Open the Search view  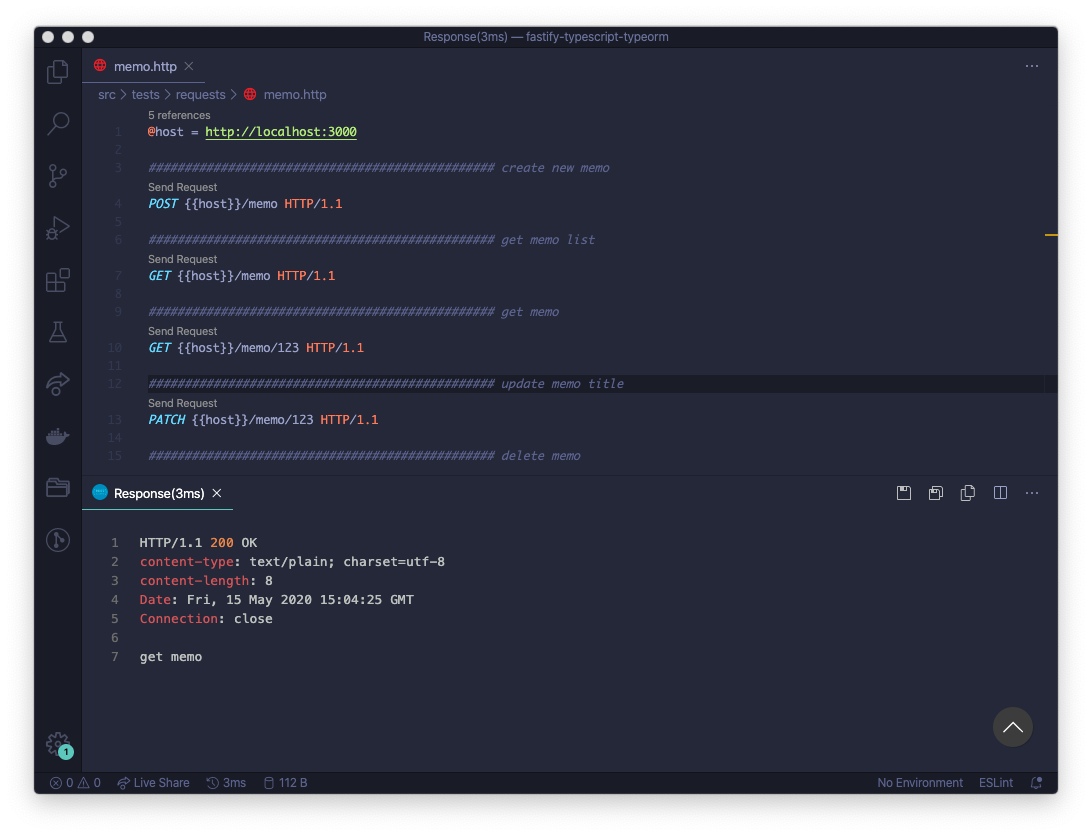(57, 124)
